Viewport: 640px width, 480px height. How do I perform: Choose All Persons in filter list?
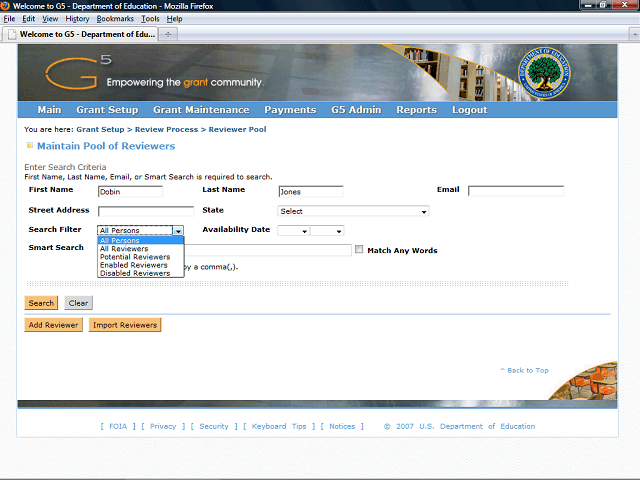[141, 240]
